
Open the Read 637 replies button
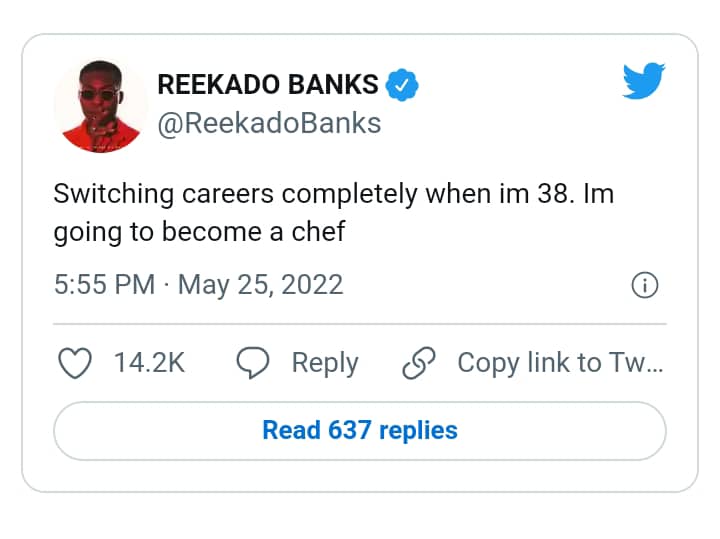[359, 431]
